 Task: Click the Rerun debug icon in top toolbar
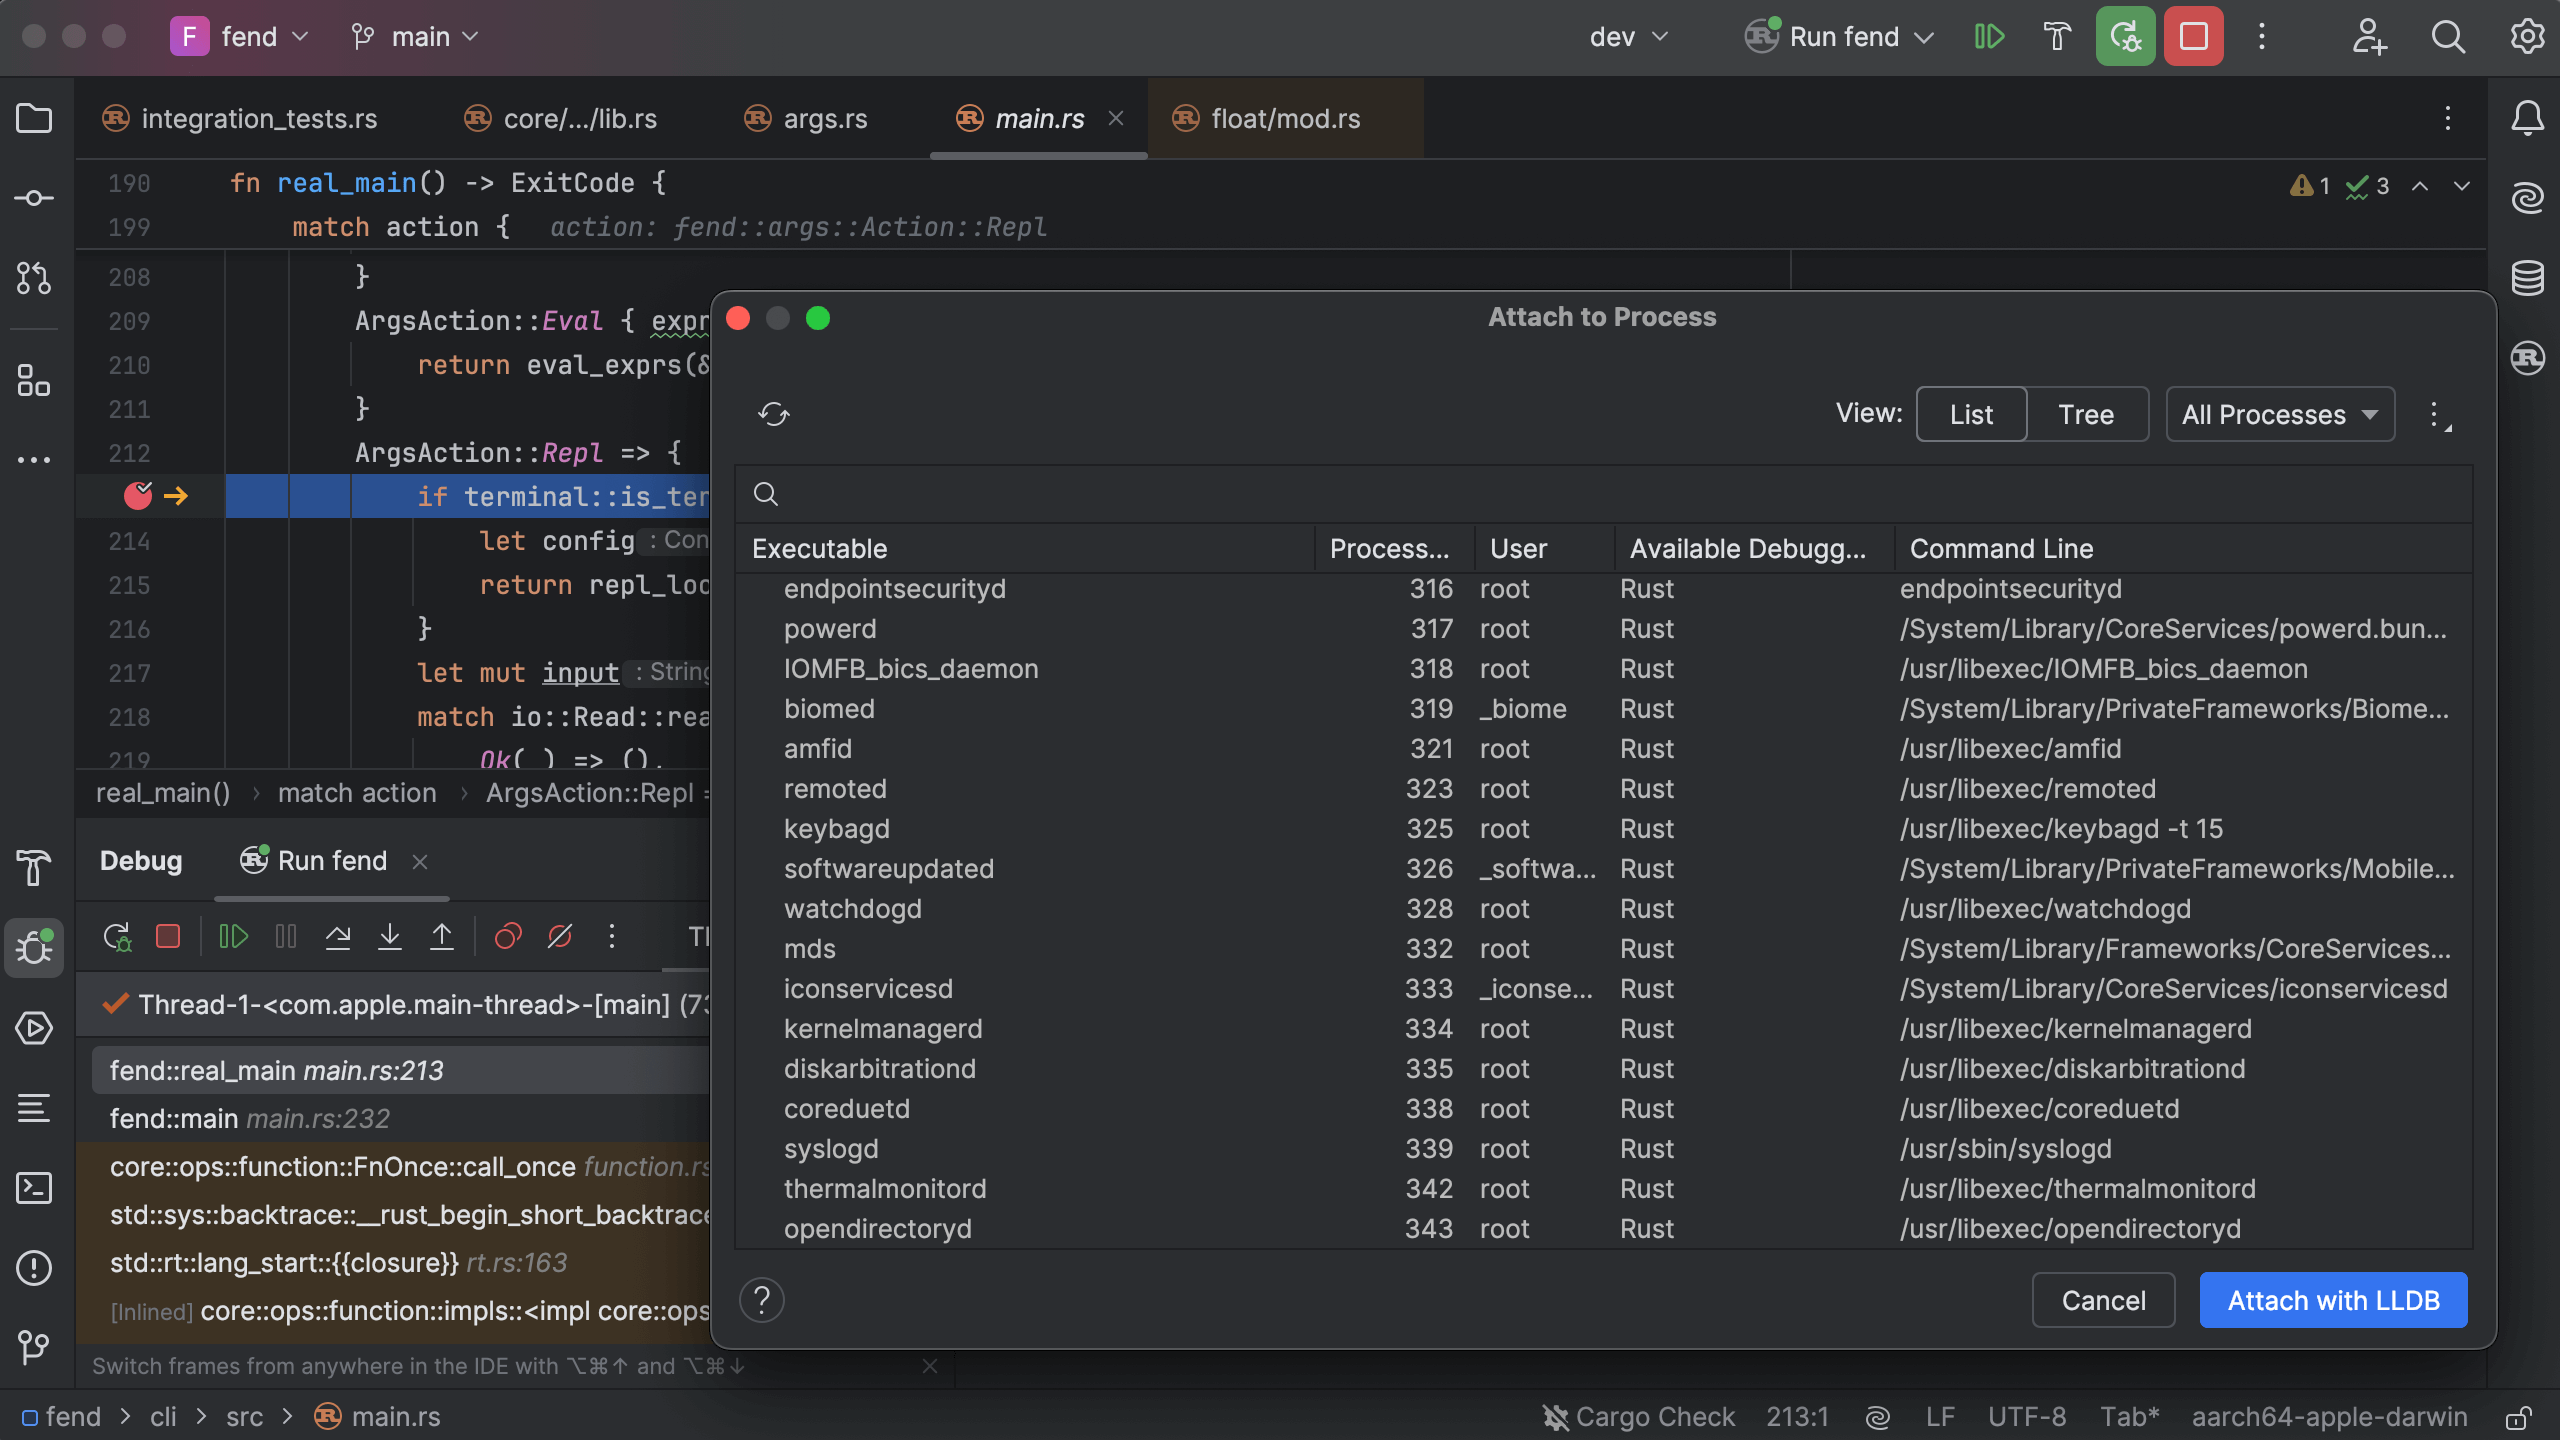point(2125,37)
